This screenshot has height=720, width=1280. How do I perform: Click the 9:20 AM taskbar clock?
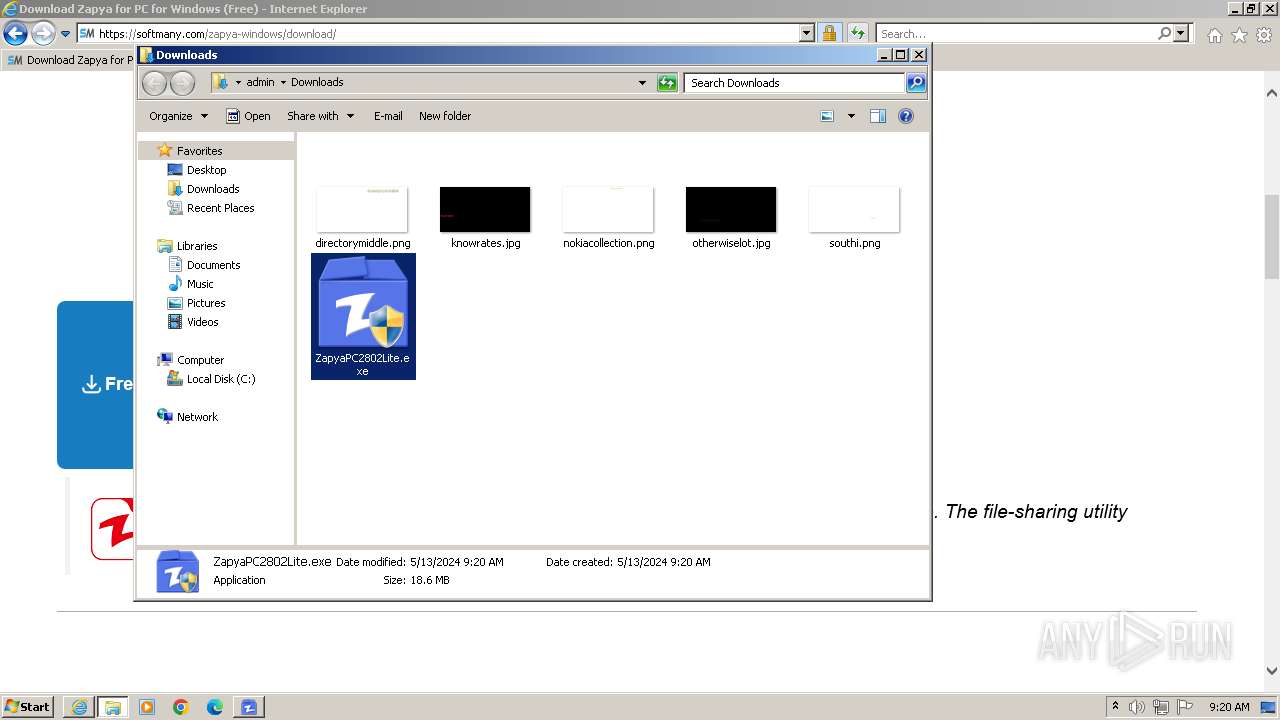pos(1229,707)
